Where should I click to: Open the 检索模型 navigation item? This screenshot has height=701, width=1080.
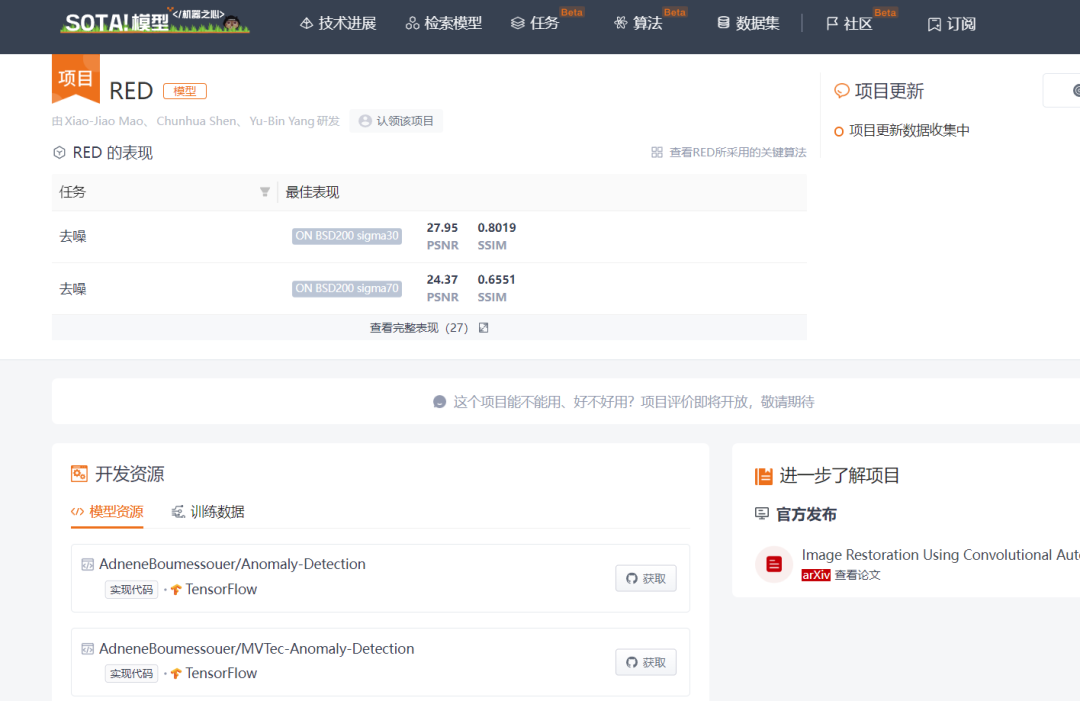click(x=444, y=23)
